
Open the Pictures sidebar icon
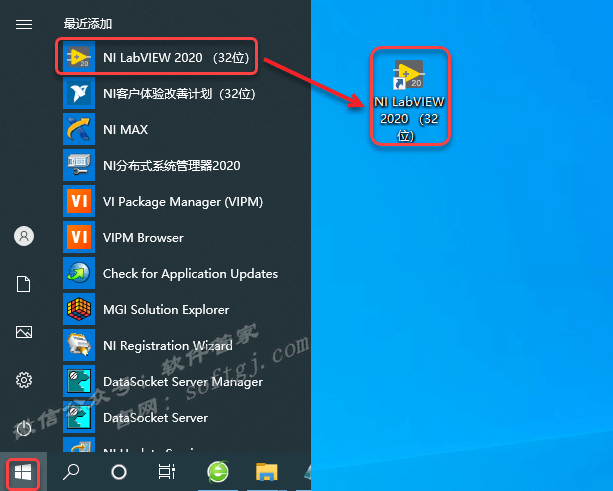tap(24, 332)
